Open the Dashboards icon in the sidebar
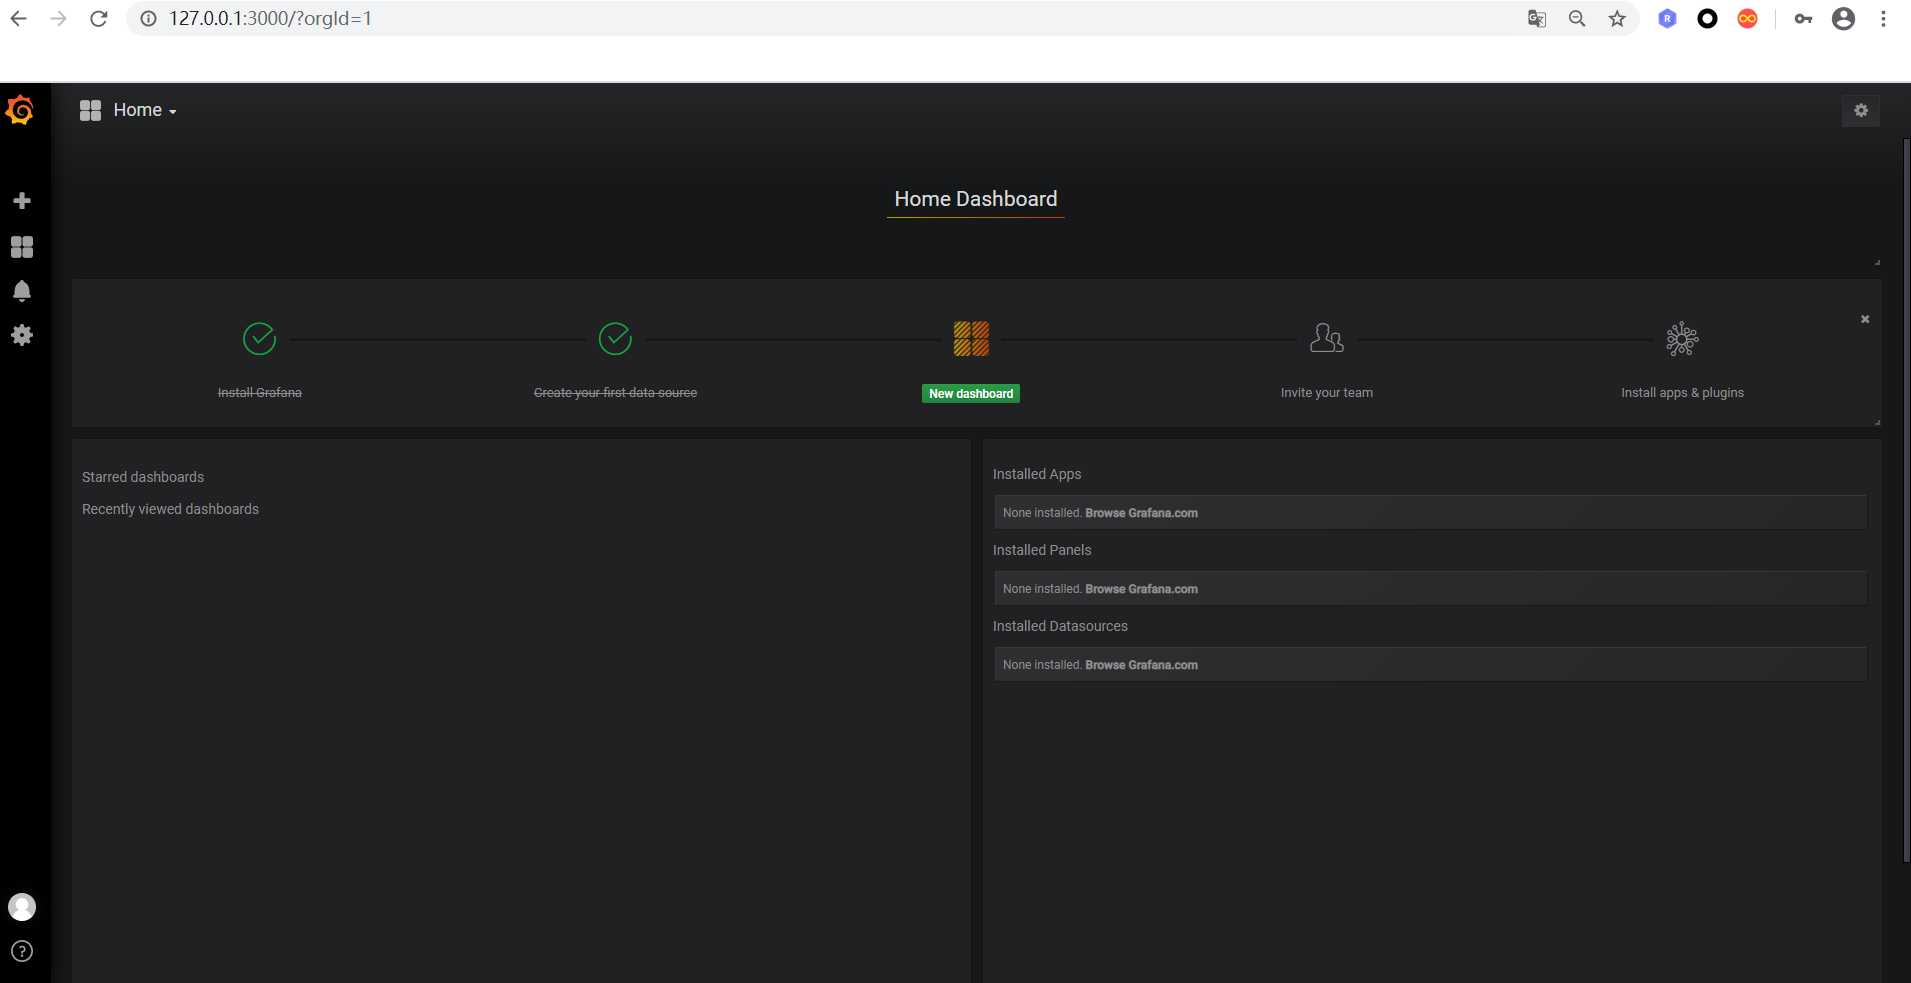 22,247
